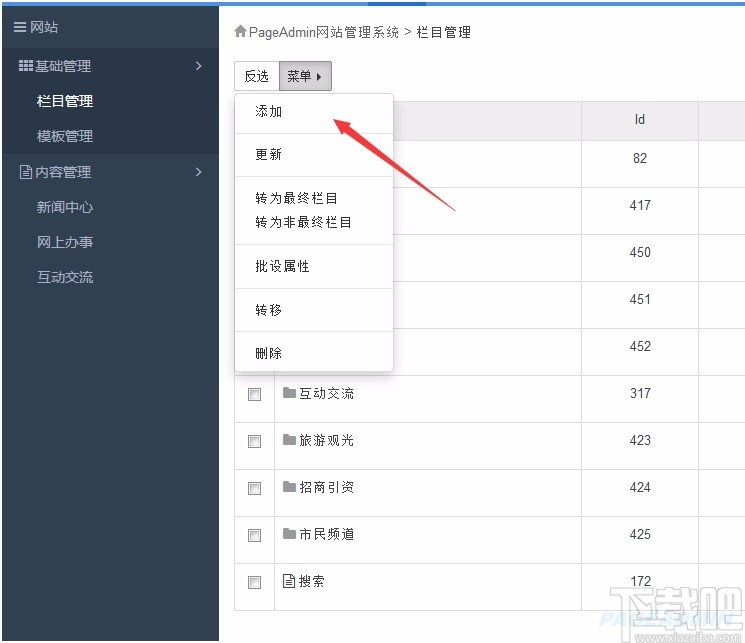Tick the checkbox for 互动交流
Viewport: 745px width, 643px height.
click(255, 394)
